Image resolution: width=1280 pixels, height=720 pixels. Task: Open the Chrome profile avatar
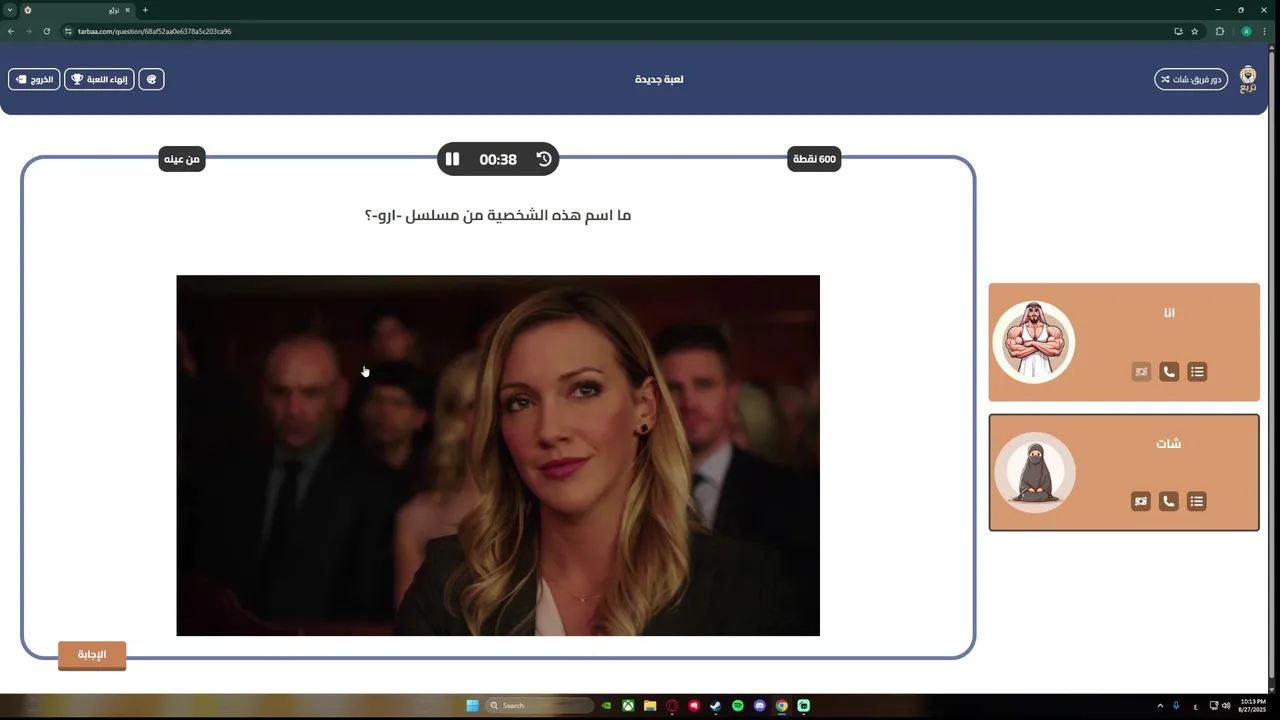1246,31
